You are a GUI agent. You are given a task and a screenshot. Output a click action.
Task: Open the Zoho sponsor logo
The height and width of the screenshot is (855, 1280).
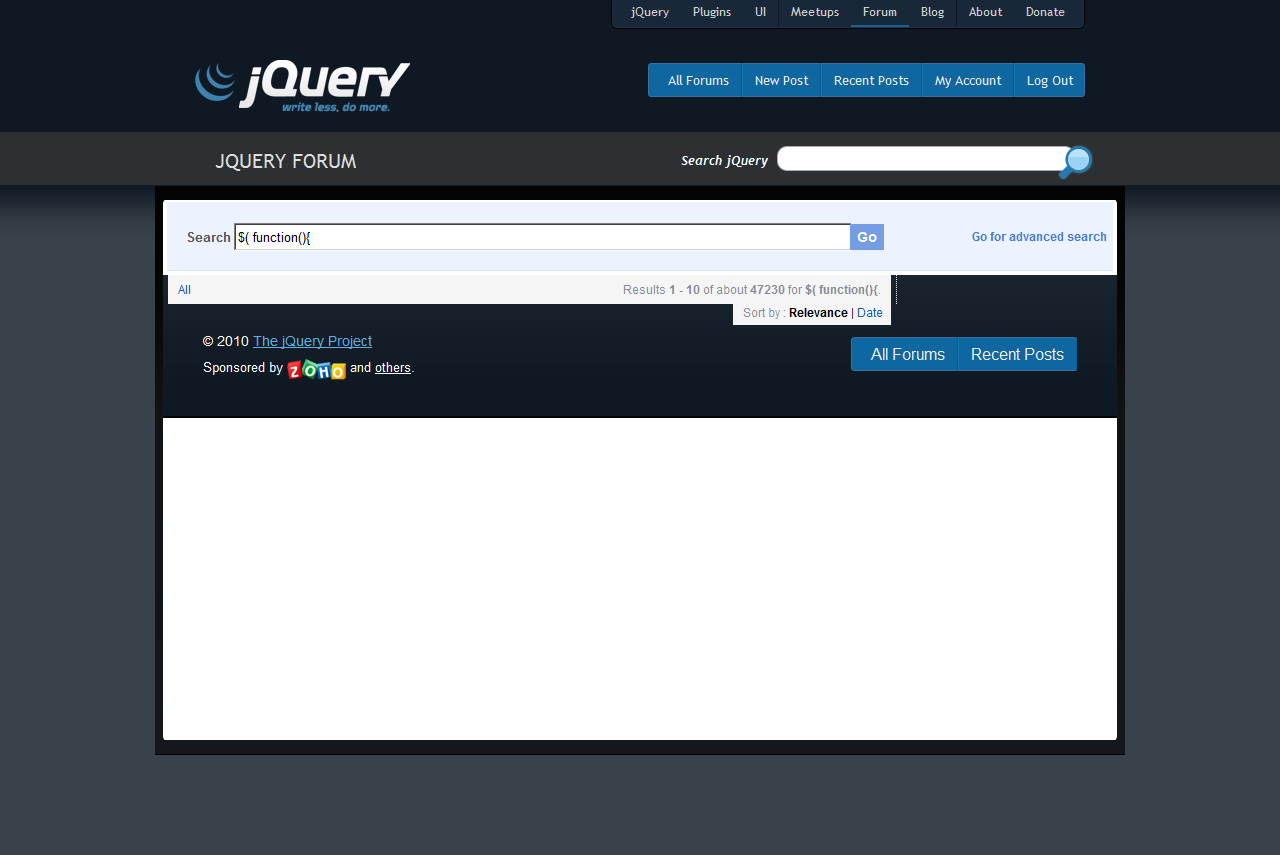pos(317,369)
